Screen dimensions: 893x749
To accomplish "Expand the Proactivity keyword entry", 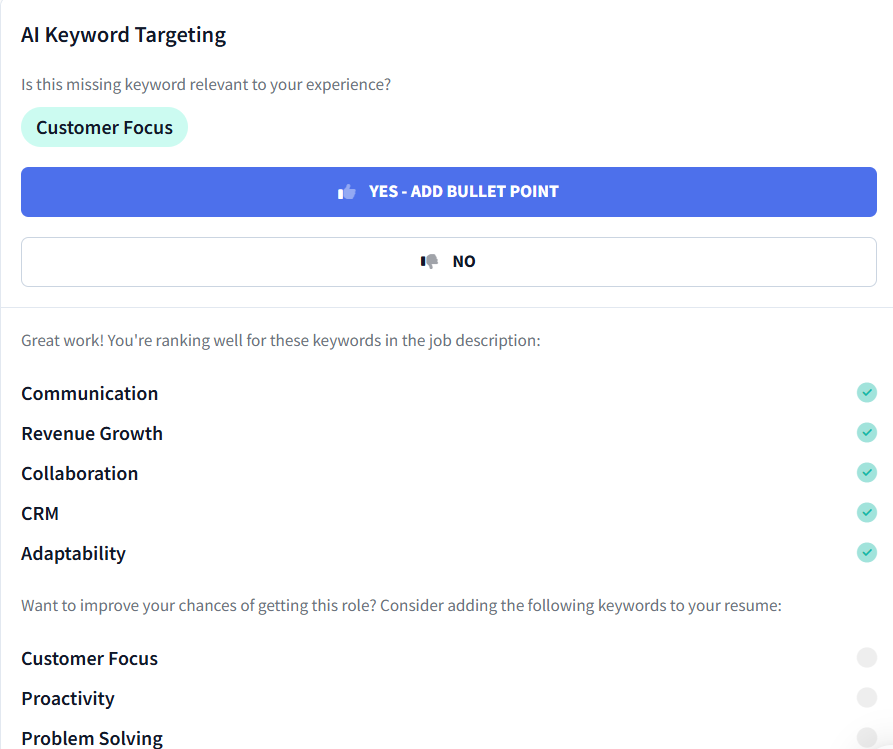I will point(67,698).
